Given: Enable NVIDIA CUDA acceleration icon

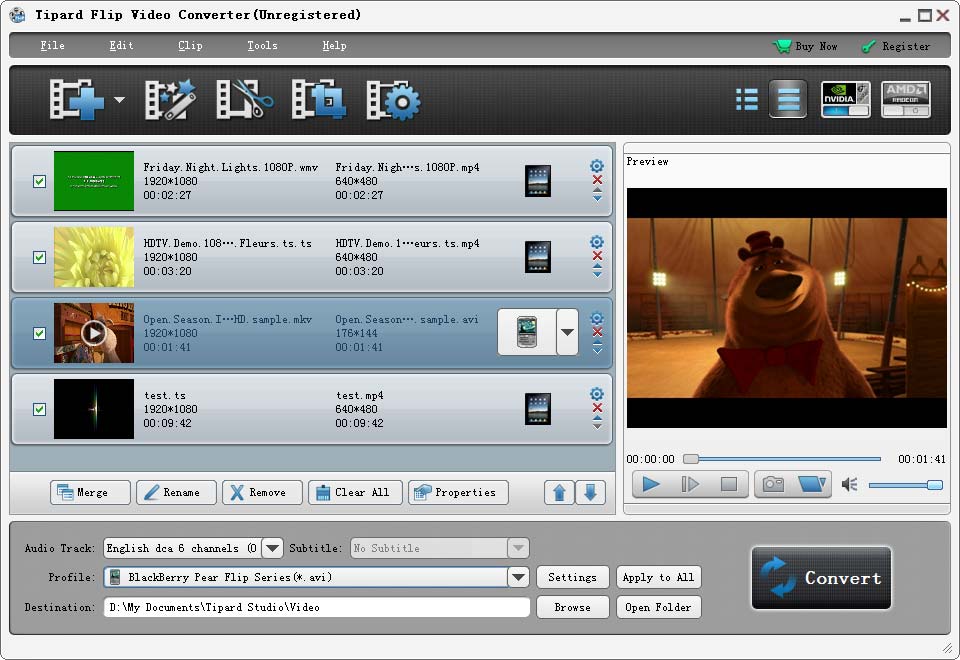Looking at the screenshot, I should coord(845,99).
